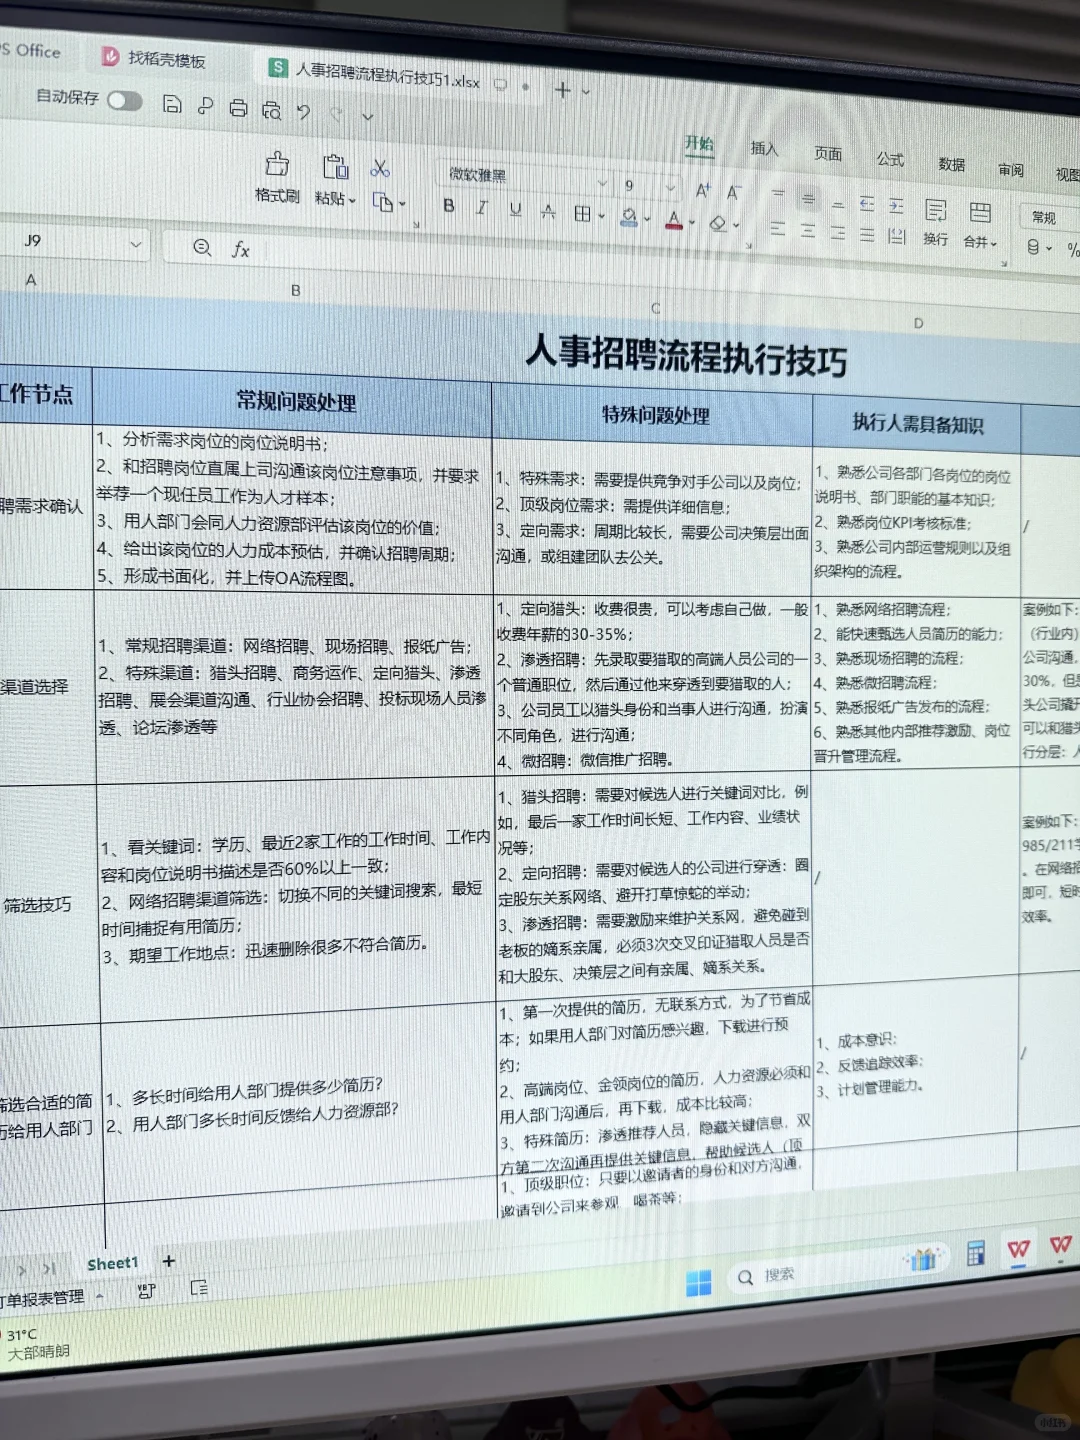Click the 换行 wrap text button
This screenshot has height=1440, width=1080.
click(936, 221)
